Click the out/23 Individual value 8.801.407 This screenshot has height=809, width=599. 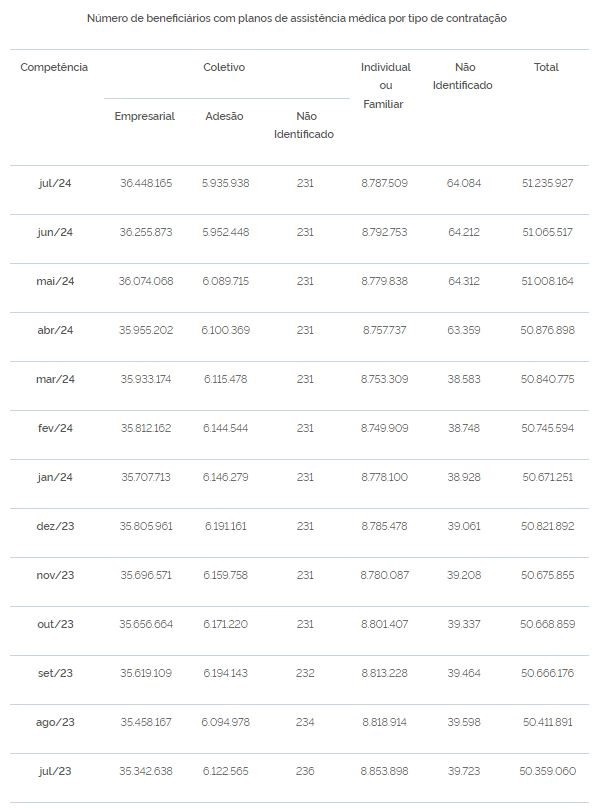[x=385, y=624]
